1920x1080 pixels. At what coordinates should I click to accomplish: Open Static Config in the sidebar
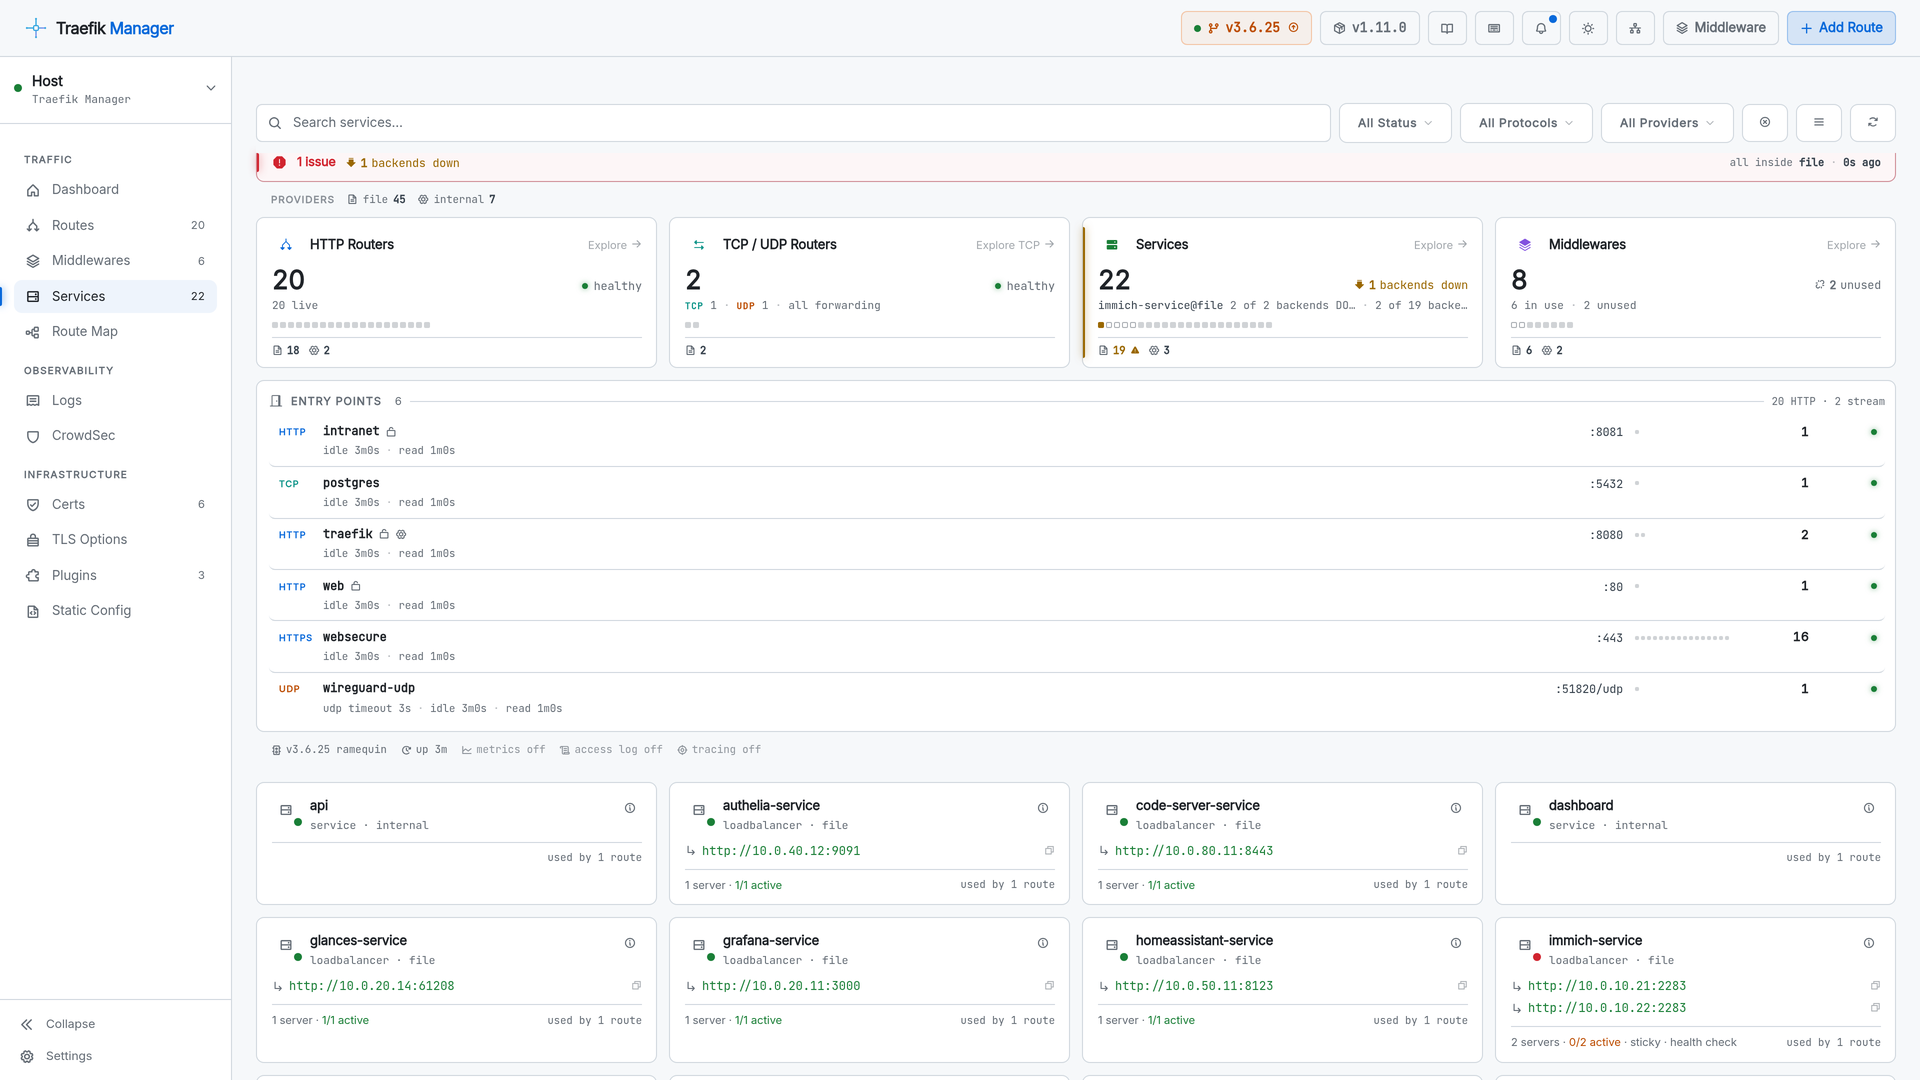[x=115, y=611]
